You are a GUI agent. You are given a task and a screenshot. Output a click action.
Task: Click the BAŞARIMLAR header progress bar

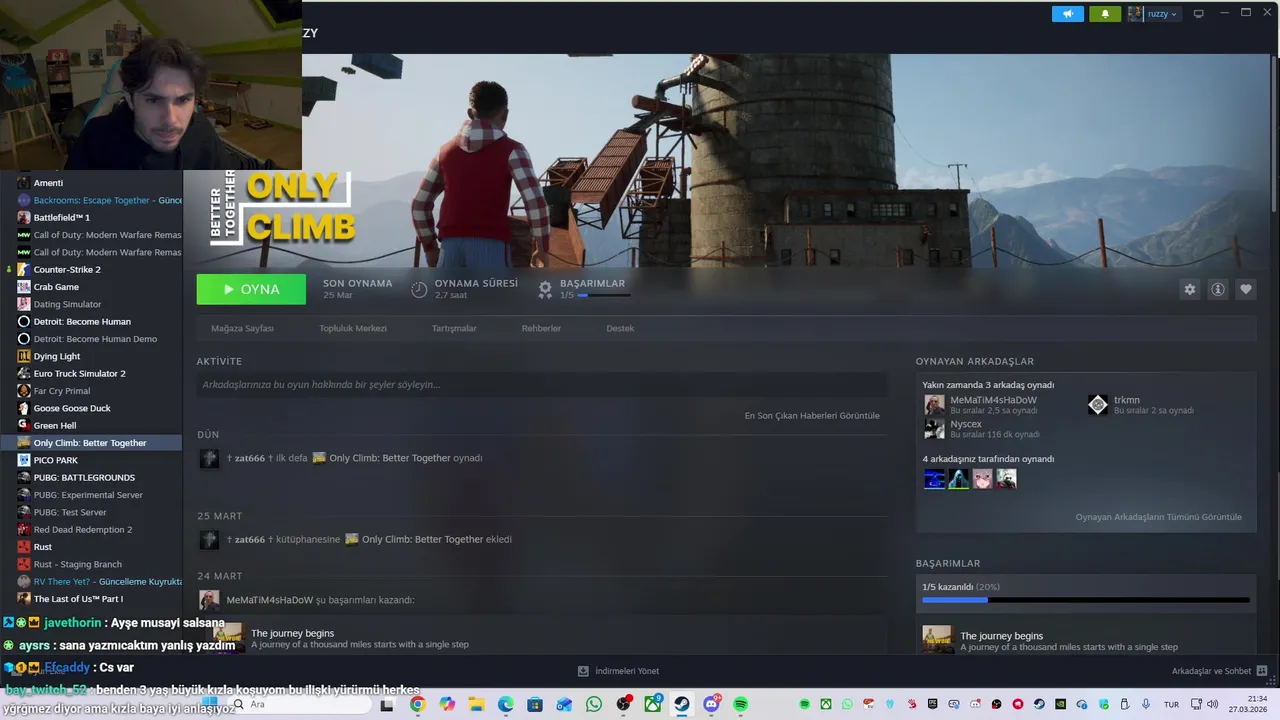pos(603,296)
